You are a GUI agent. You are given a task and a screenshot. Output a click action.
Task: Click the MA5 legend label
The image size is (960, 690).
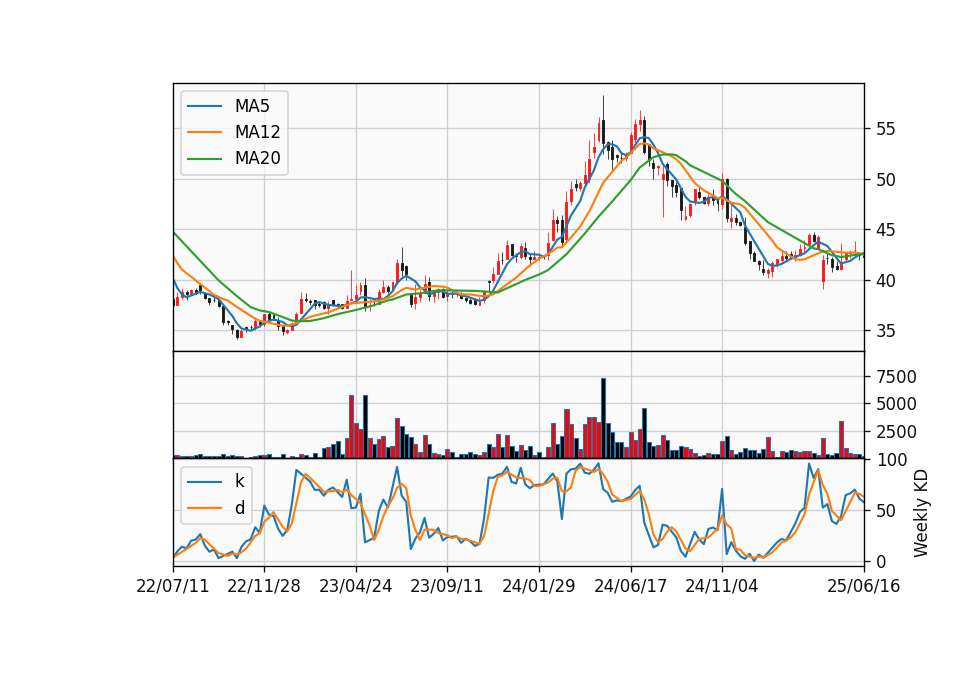[252, 106]
